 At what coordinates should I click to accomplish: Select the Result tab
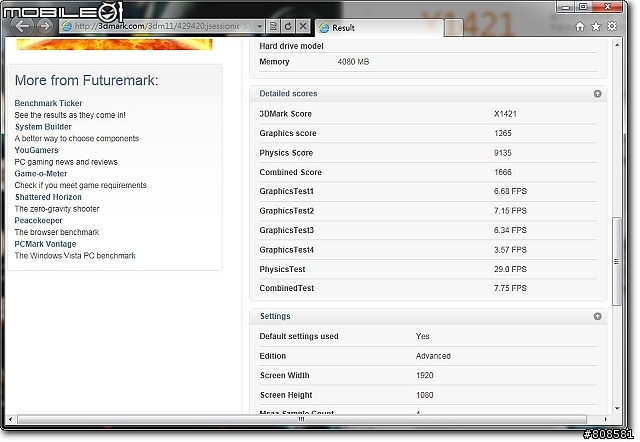coord(380,28)
